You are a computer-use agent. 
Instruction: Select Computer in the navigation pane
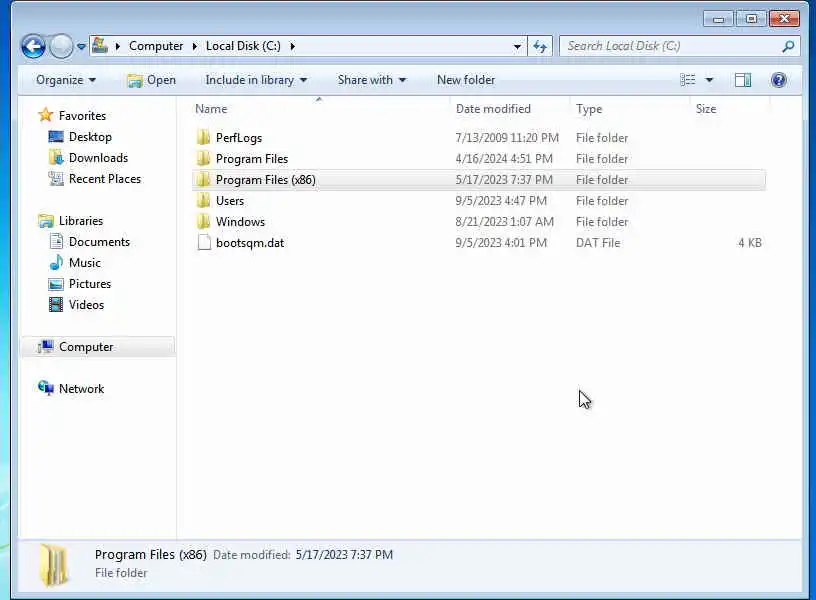point(98,347)
